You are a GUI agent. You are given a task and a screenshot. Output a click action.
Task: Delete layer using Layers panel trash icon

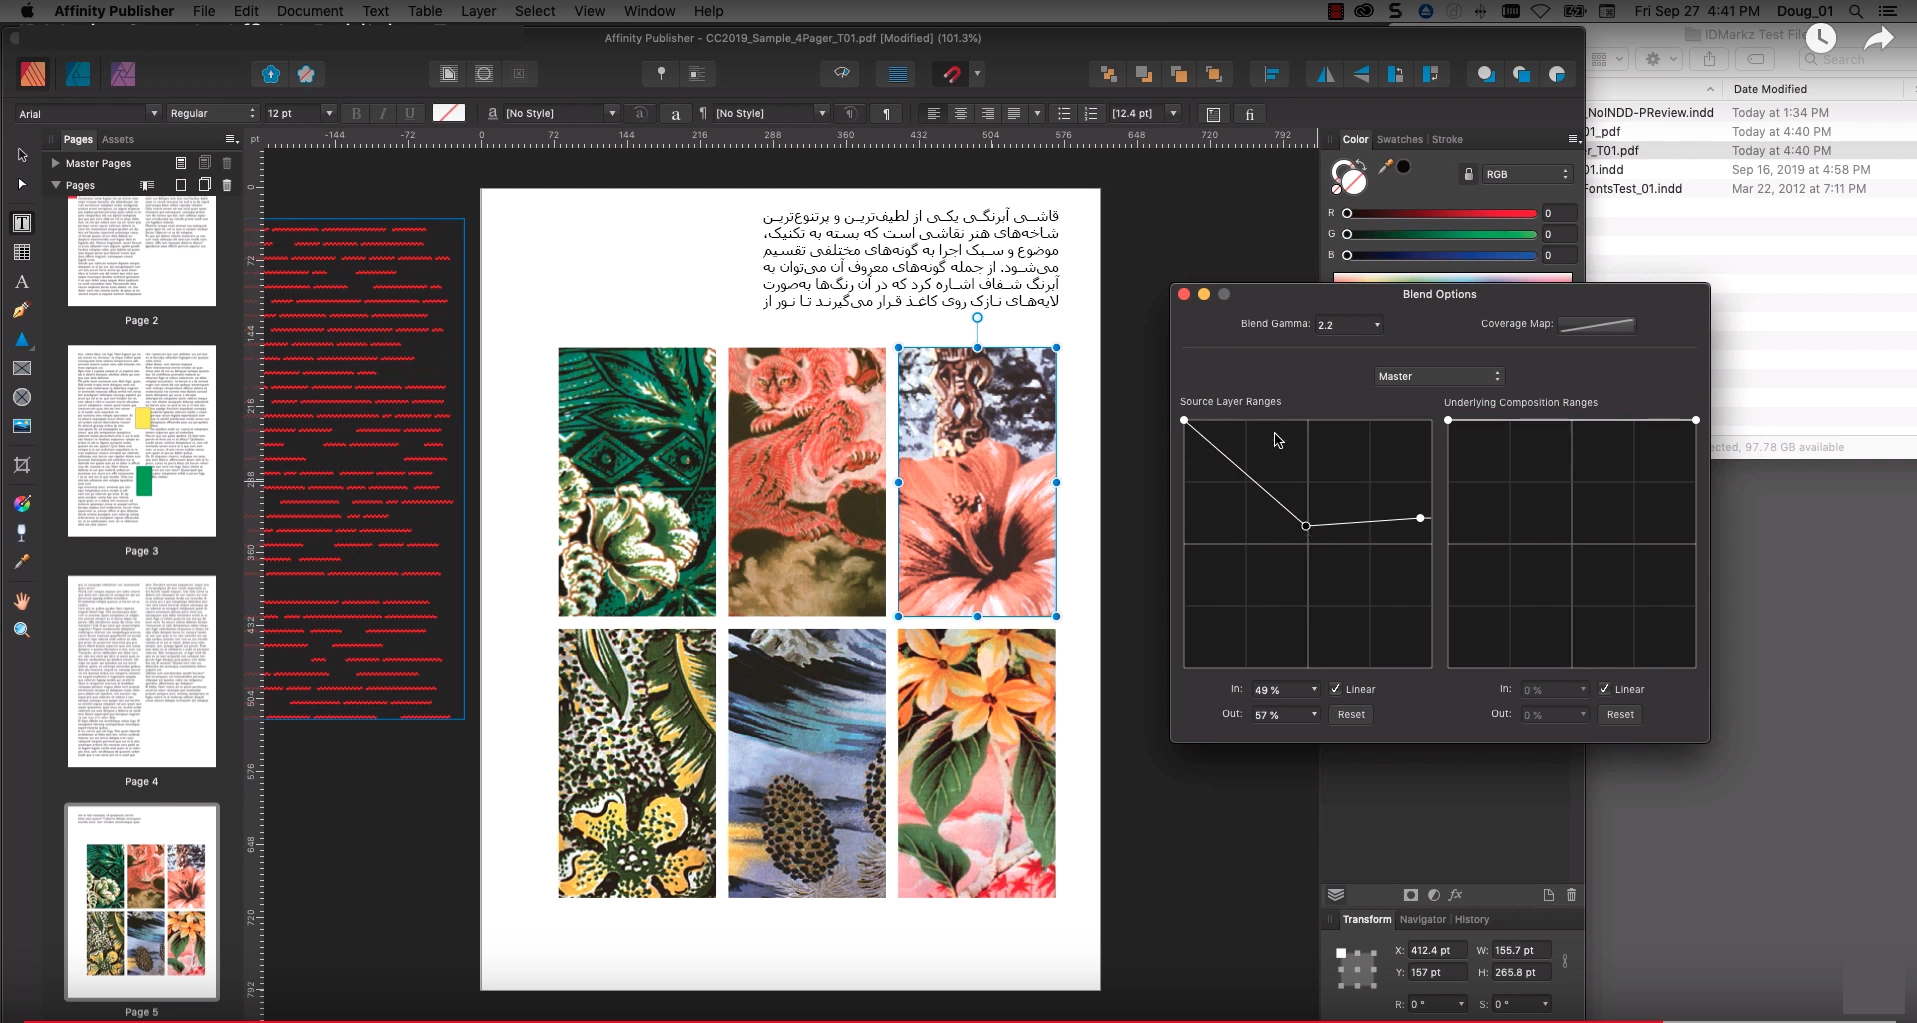pyautogui.click(x=1571, y=895)
